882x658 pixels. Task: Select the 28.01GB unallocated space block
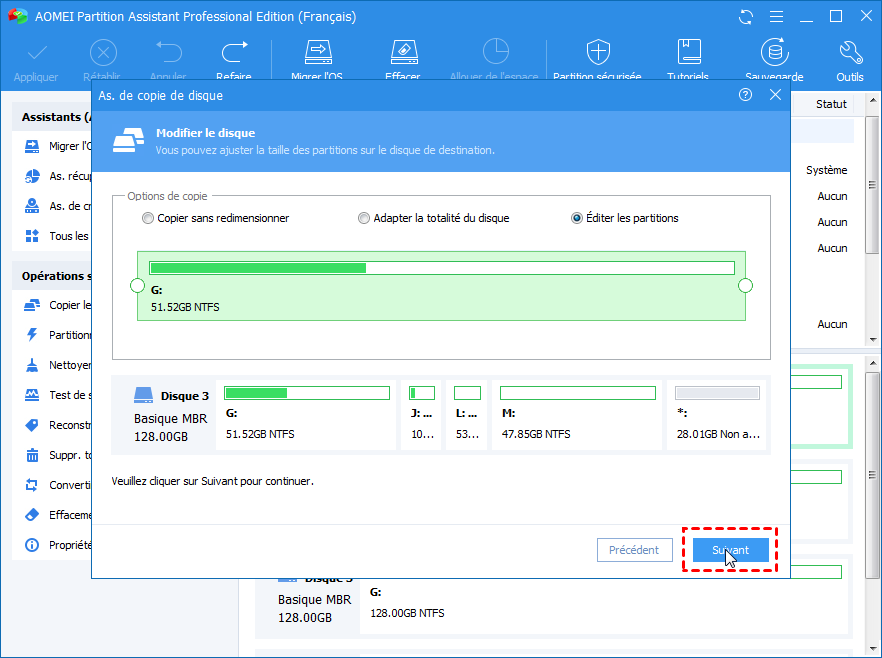tap(717, 414)
